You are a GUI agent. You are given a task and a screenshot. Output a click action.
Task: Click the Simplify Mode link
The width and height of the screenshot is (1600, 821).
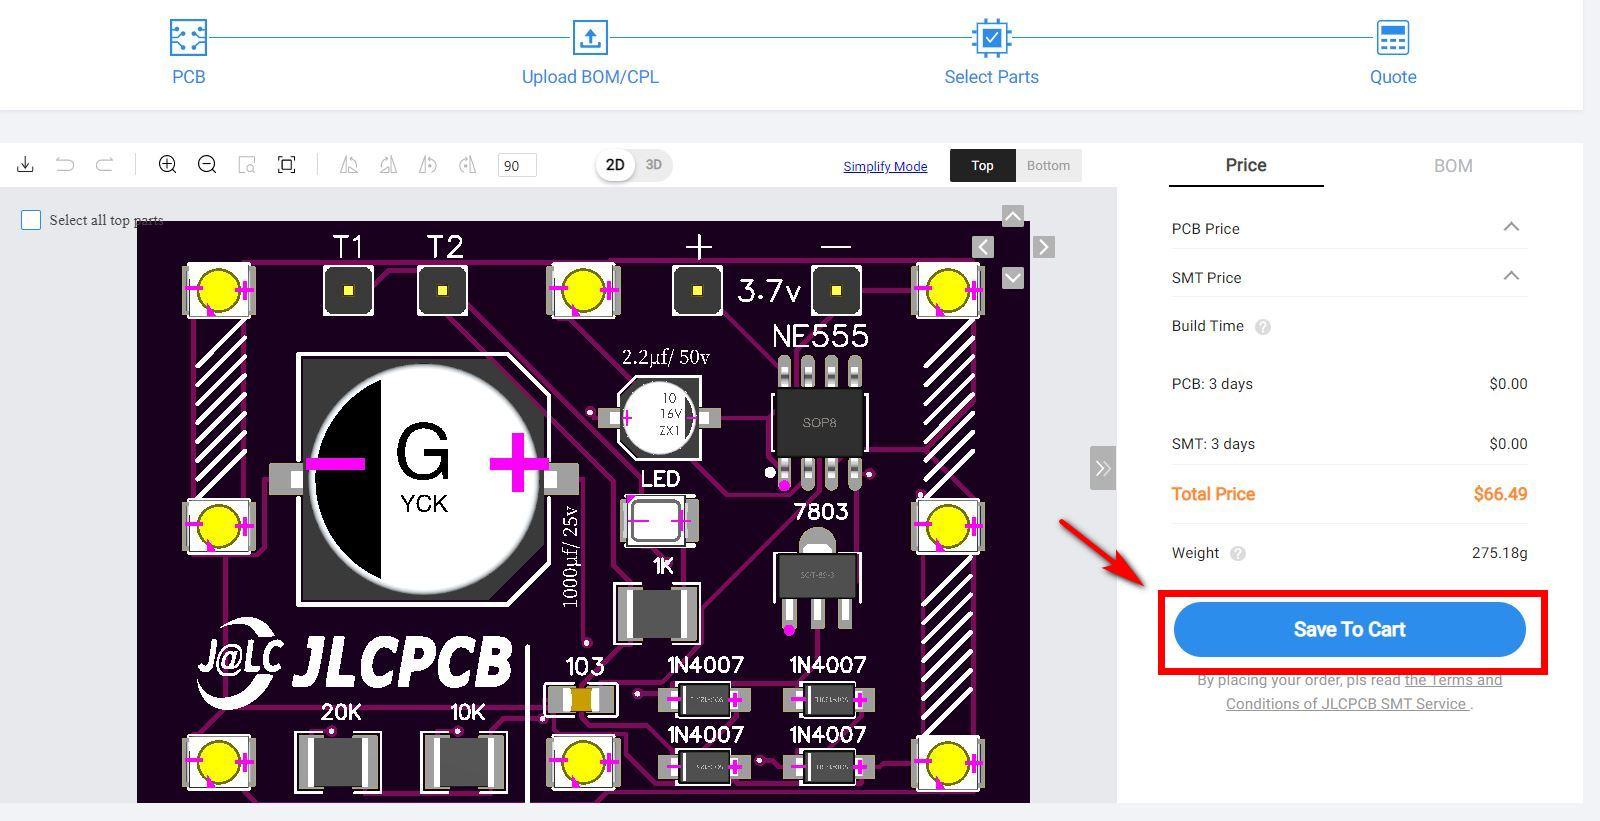[x=885, y=166]
